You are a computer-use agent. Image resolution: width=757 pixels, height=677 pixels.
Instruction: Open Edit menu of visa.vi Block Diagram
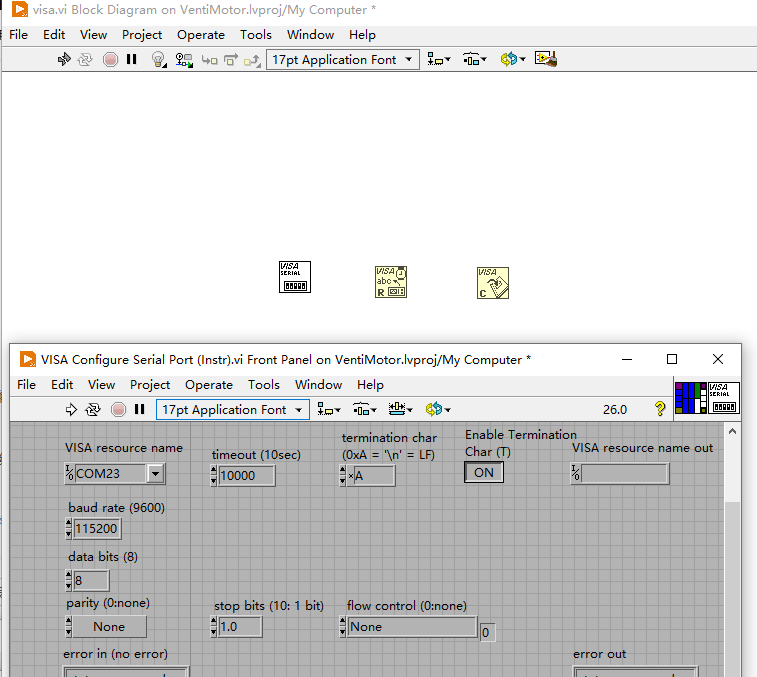[x=54, y=35]
